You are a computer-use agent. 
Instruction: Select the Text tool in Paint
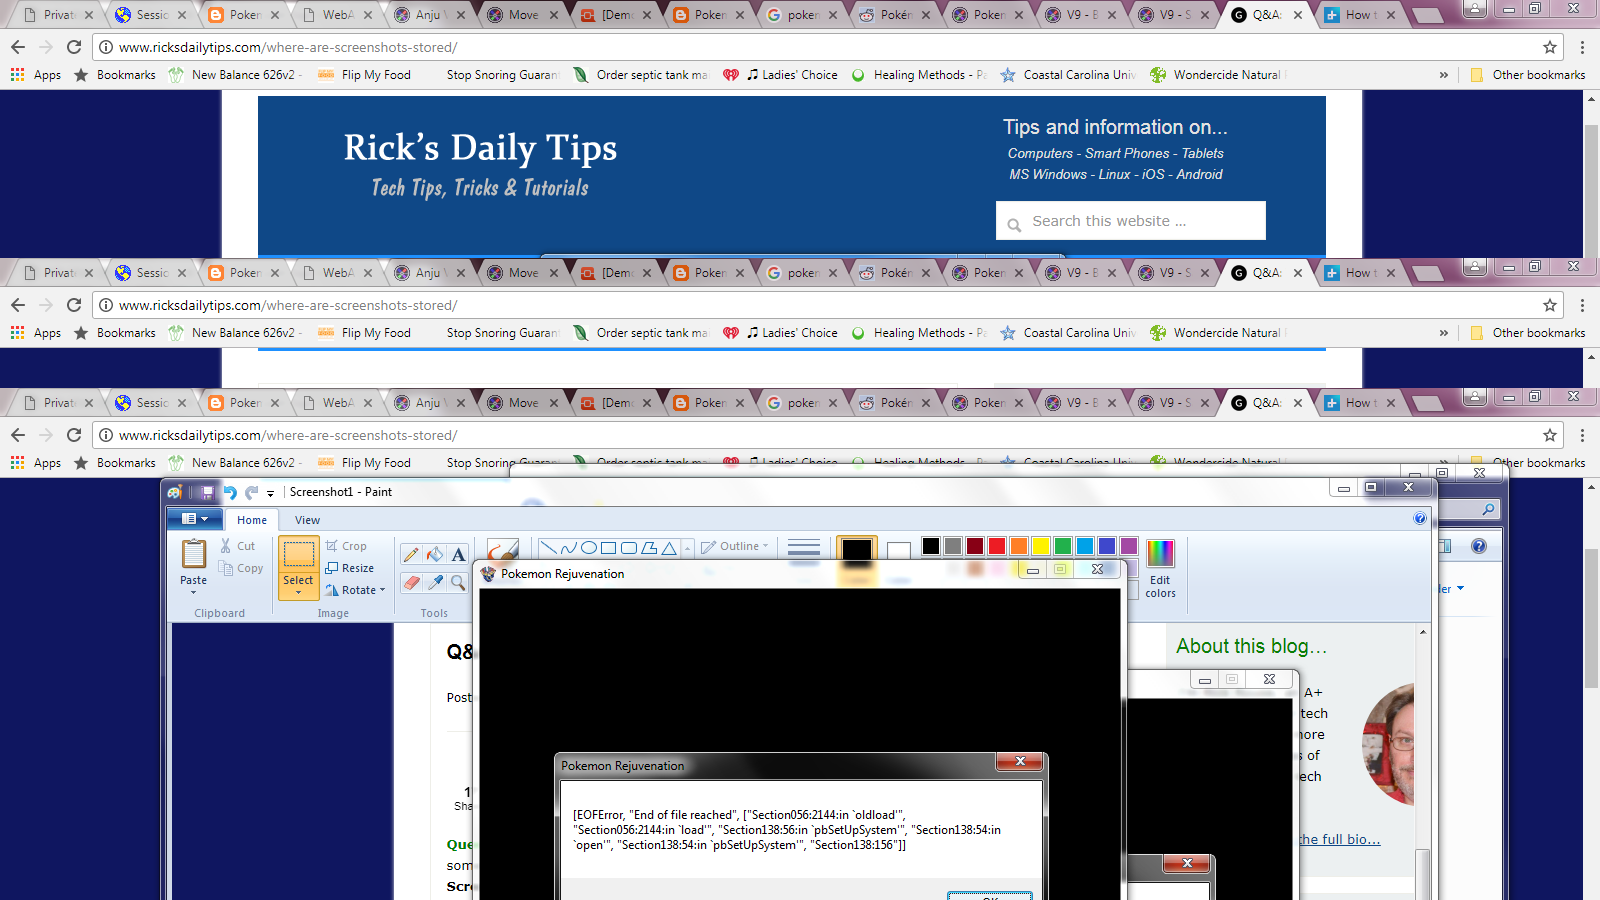point(458,555)
